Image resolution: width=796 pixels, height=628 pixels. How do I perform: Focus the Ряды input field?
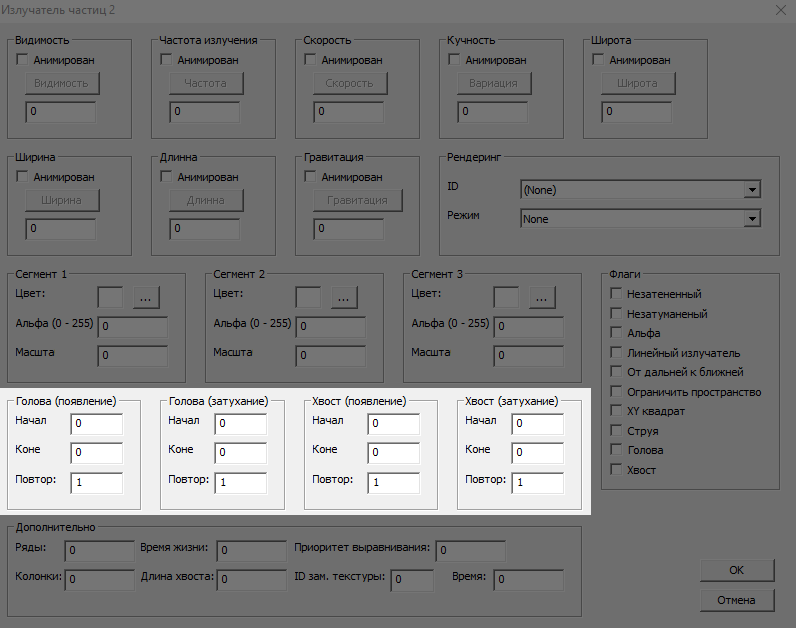click(100, 551)
